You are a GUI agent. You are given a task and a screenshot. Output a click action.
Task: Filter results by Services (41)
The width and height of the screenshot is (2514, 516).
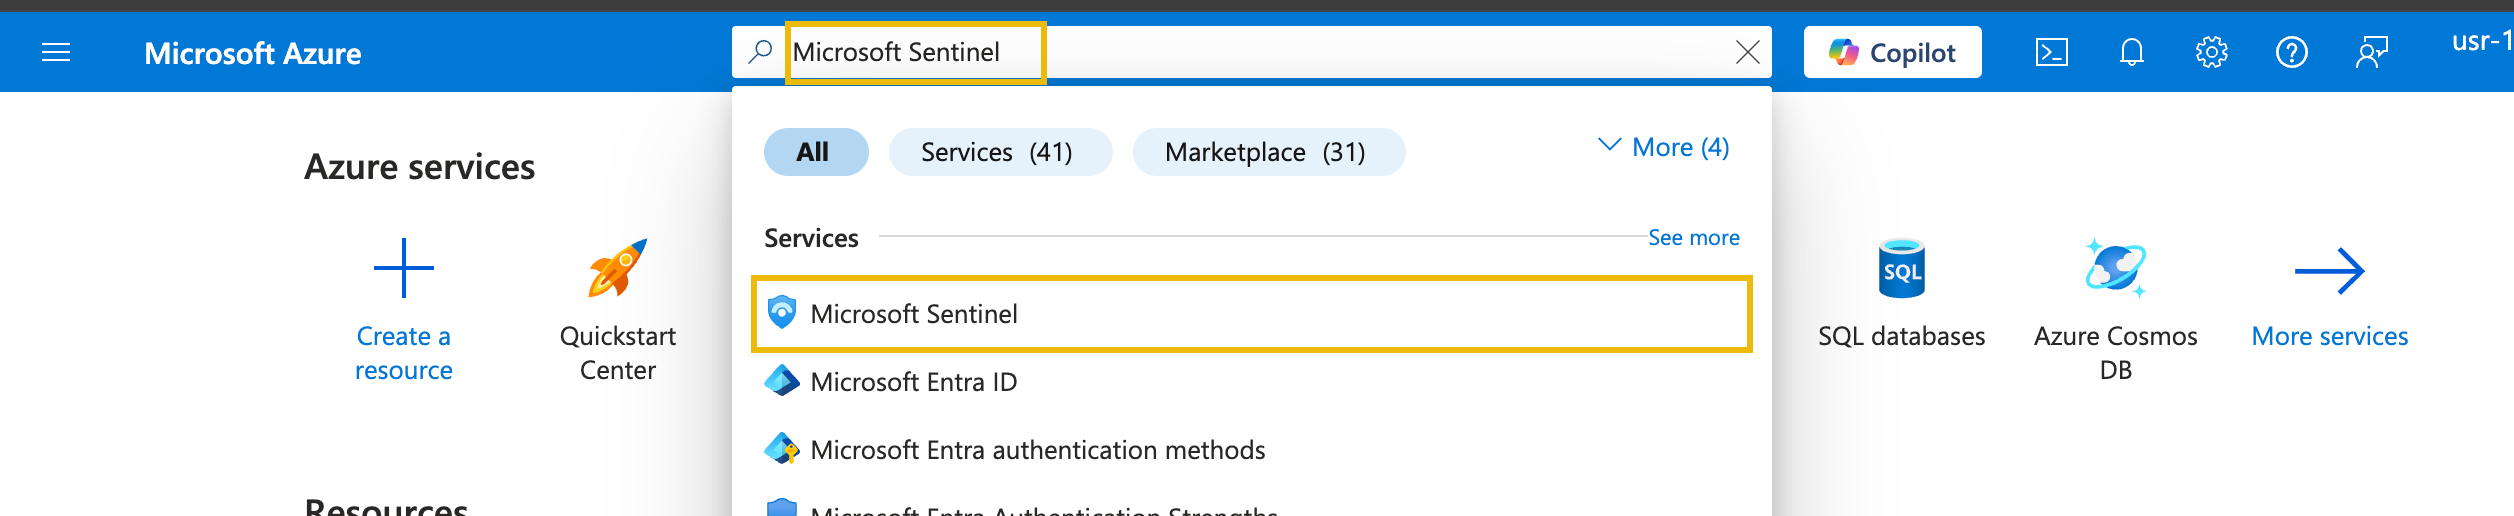click(999, 152)
